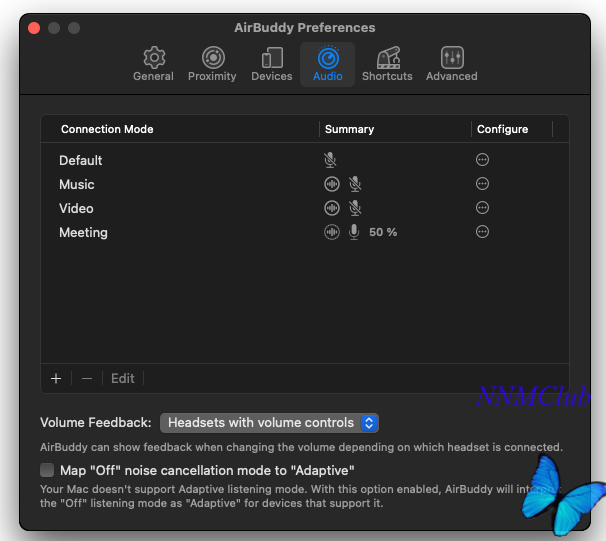Image resolution: width=606 pixels, height=541 pixels.
Task: Click the muted microphone icon in Music row
Action: (355, 184)
